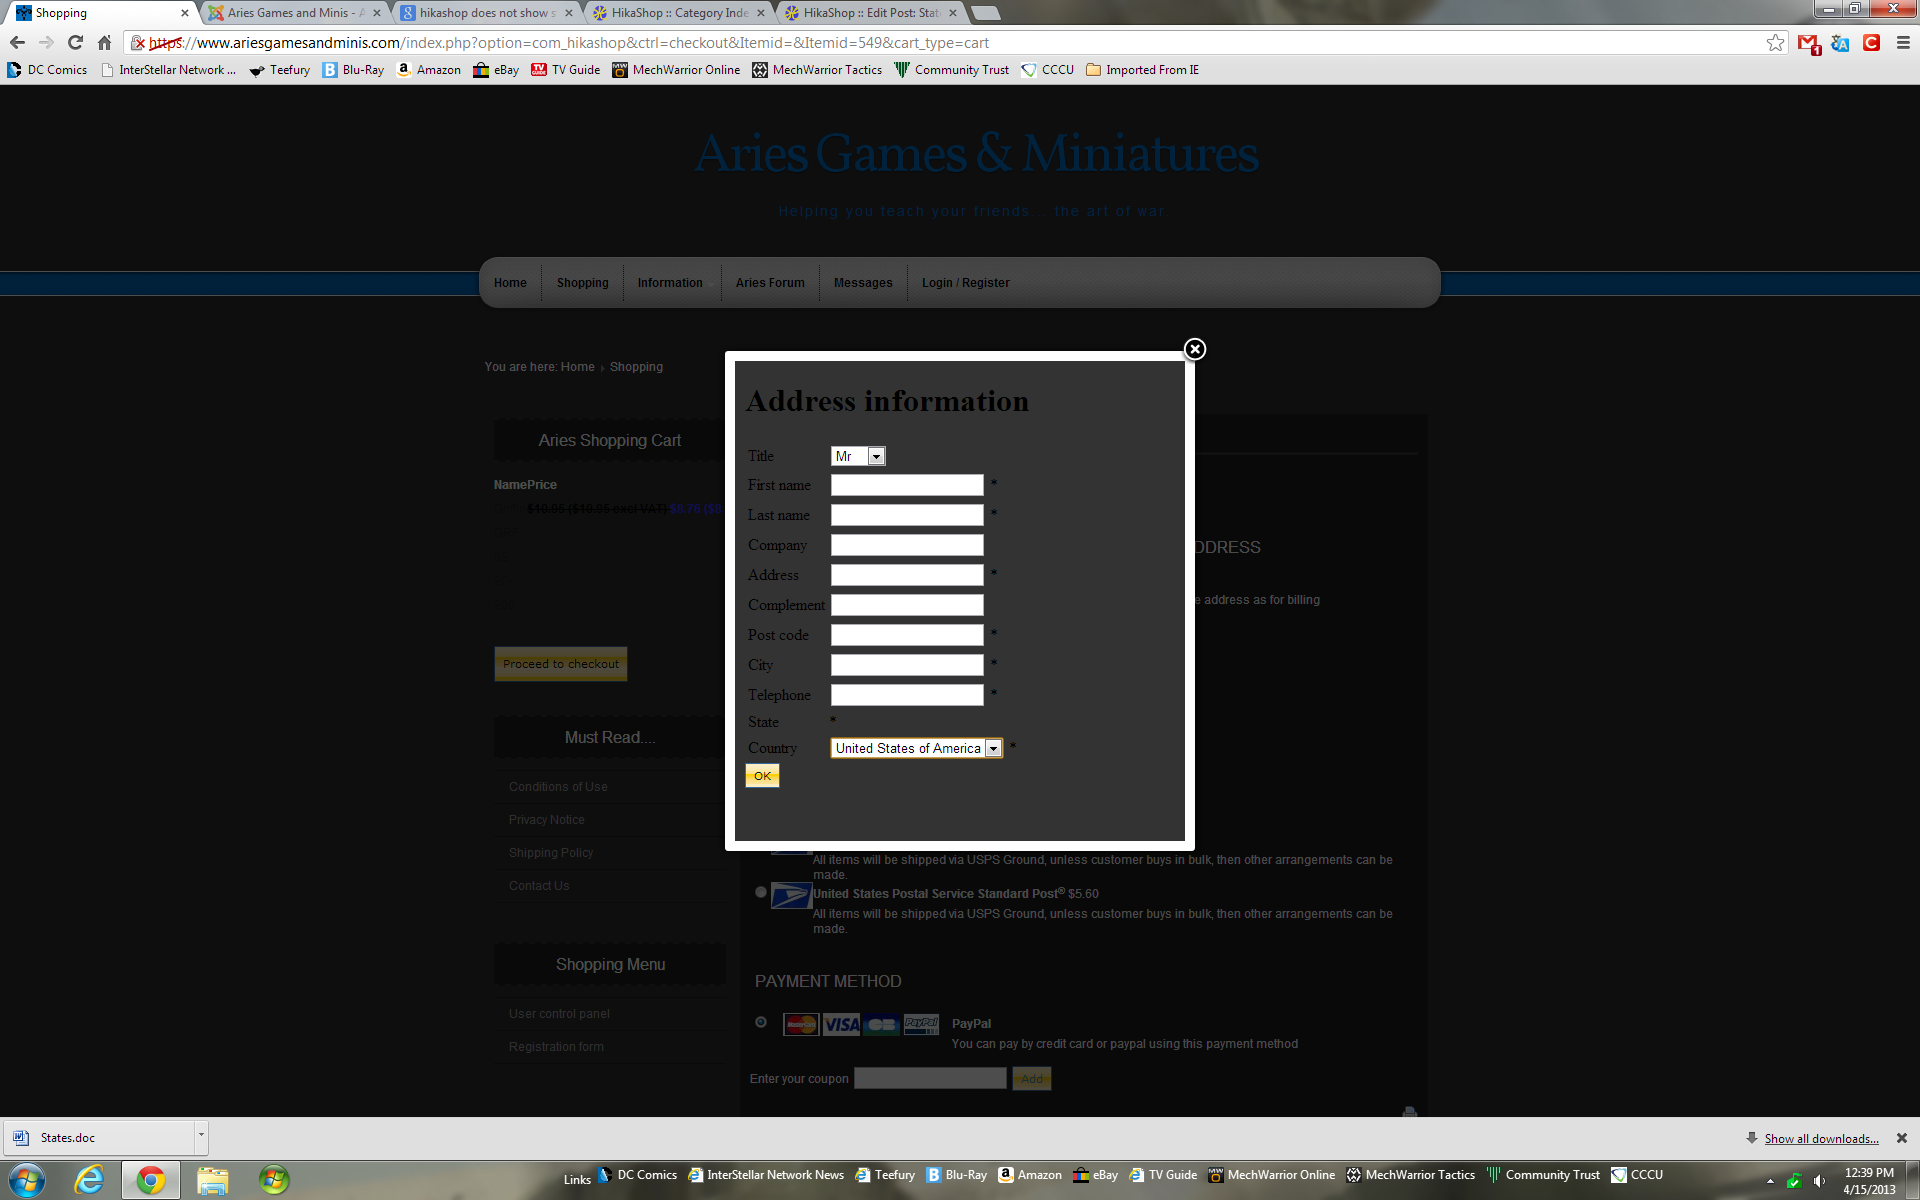Viewport: 1920px width, 1200px height.
Task: Click into the Post code field
Action: point(907,635)
